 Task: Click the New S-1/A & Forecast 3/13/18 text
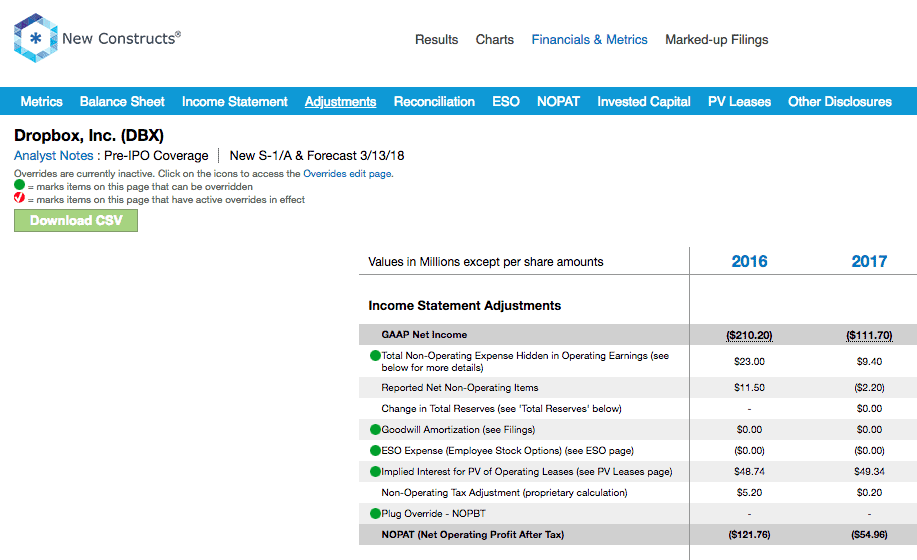pyautogui.click(x=316, y=155)
